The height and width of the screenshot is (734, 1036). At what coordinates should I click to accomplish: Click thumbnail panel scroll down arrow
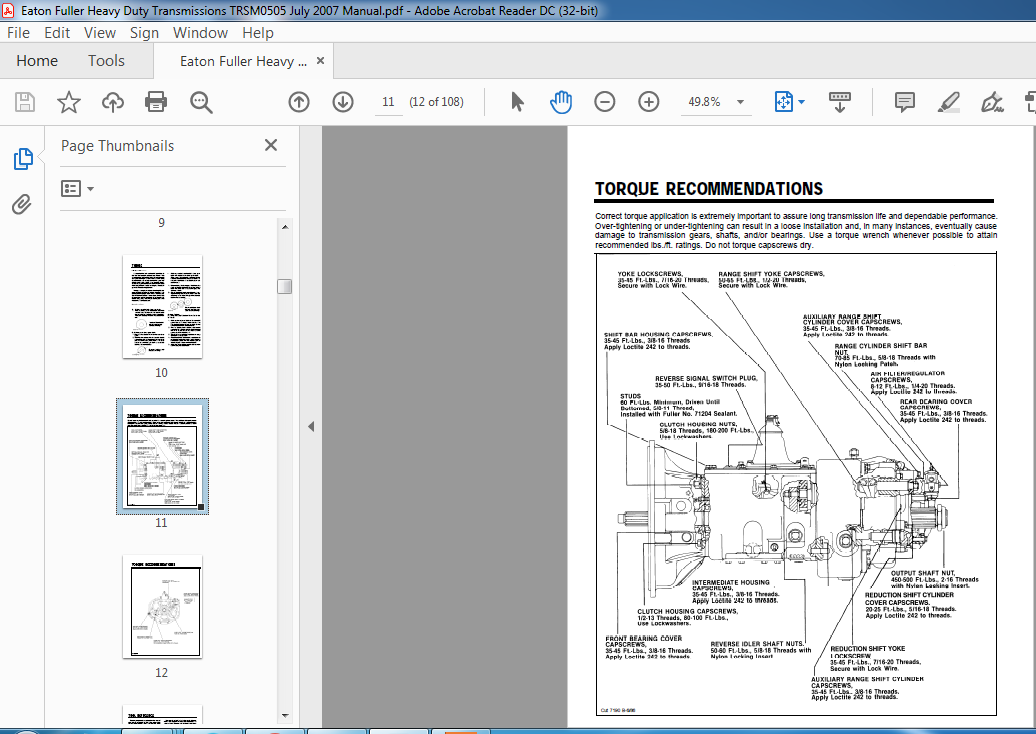tap(285, 716)
